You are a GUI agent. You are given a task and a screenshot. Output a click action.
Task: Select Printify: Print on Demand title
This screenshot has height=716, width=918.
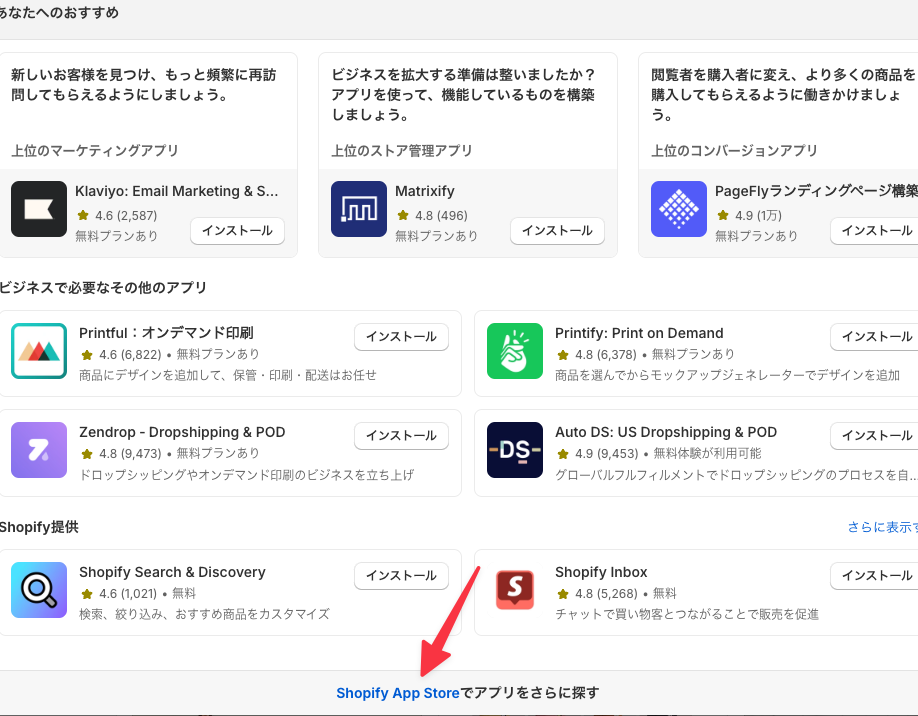[639, 333]
